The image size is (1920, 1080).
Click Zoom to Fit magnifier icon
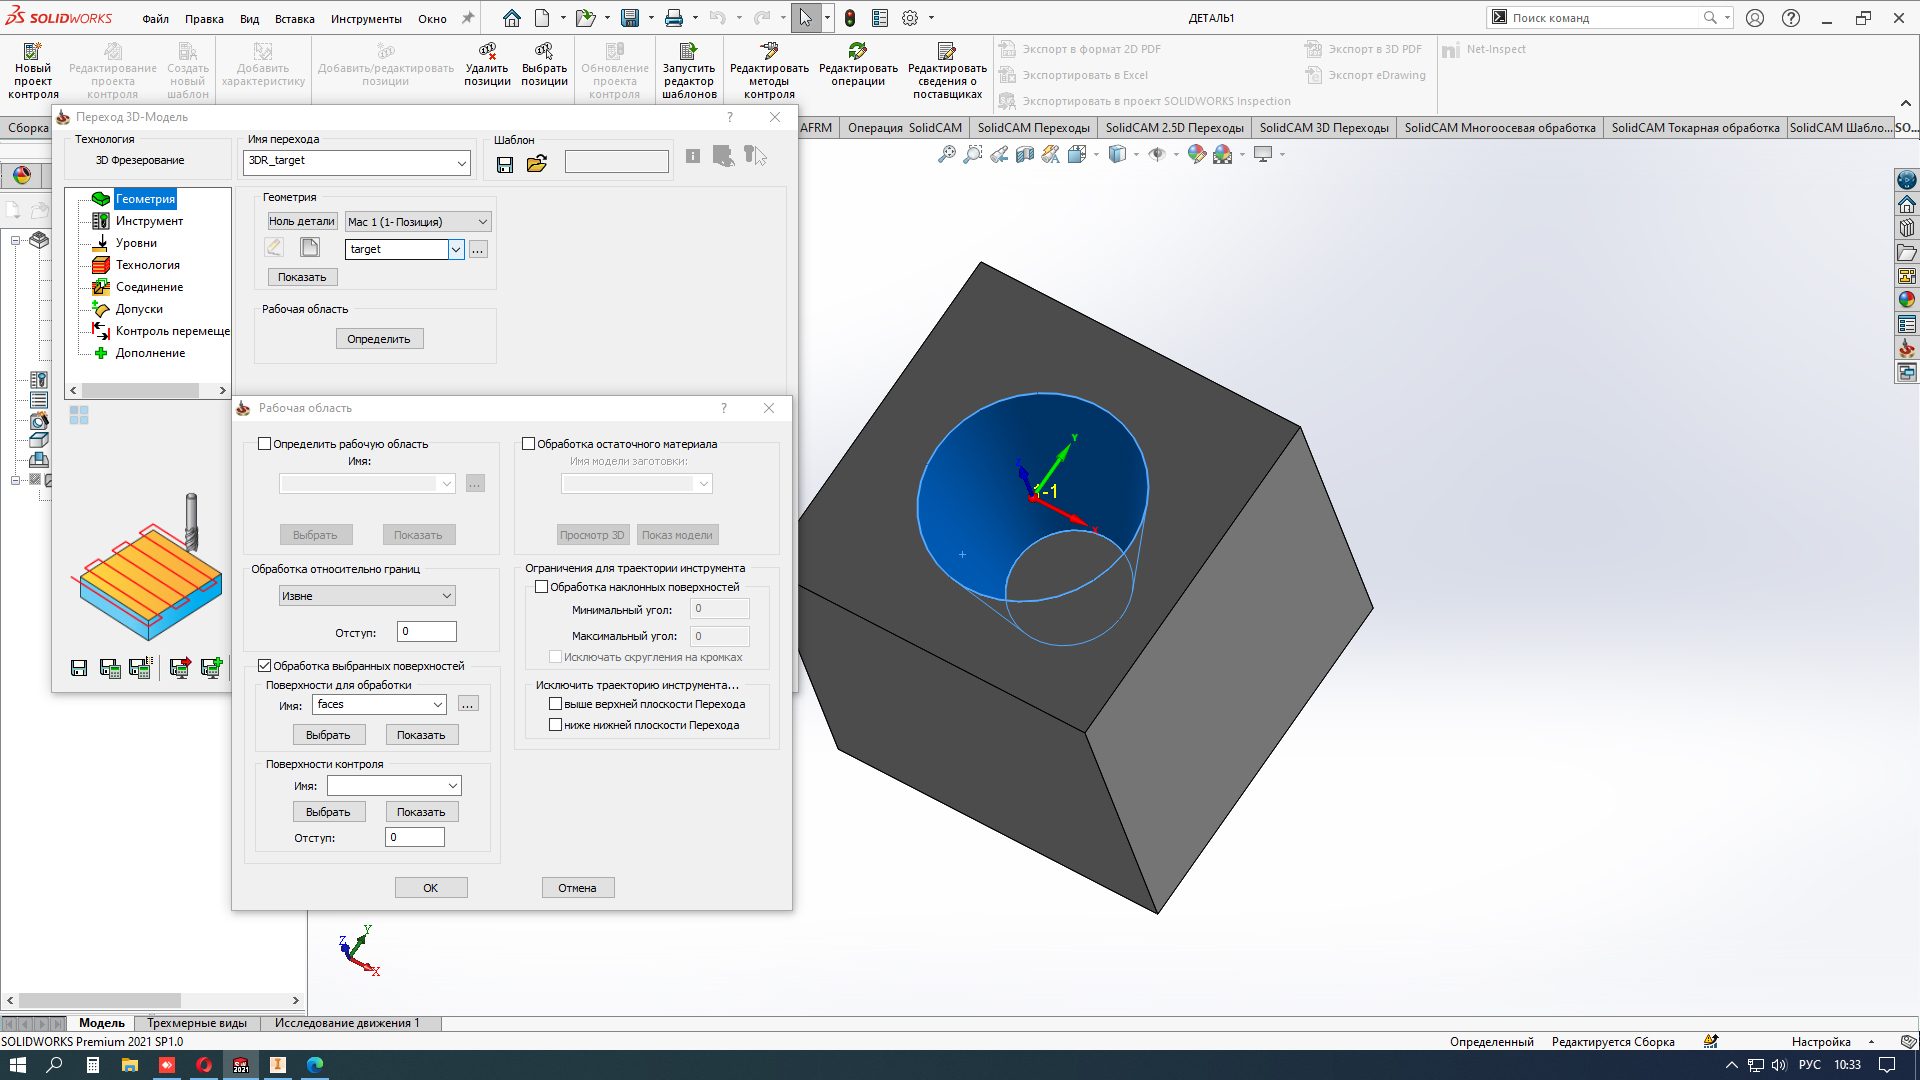click(946, 154)
